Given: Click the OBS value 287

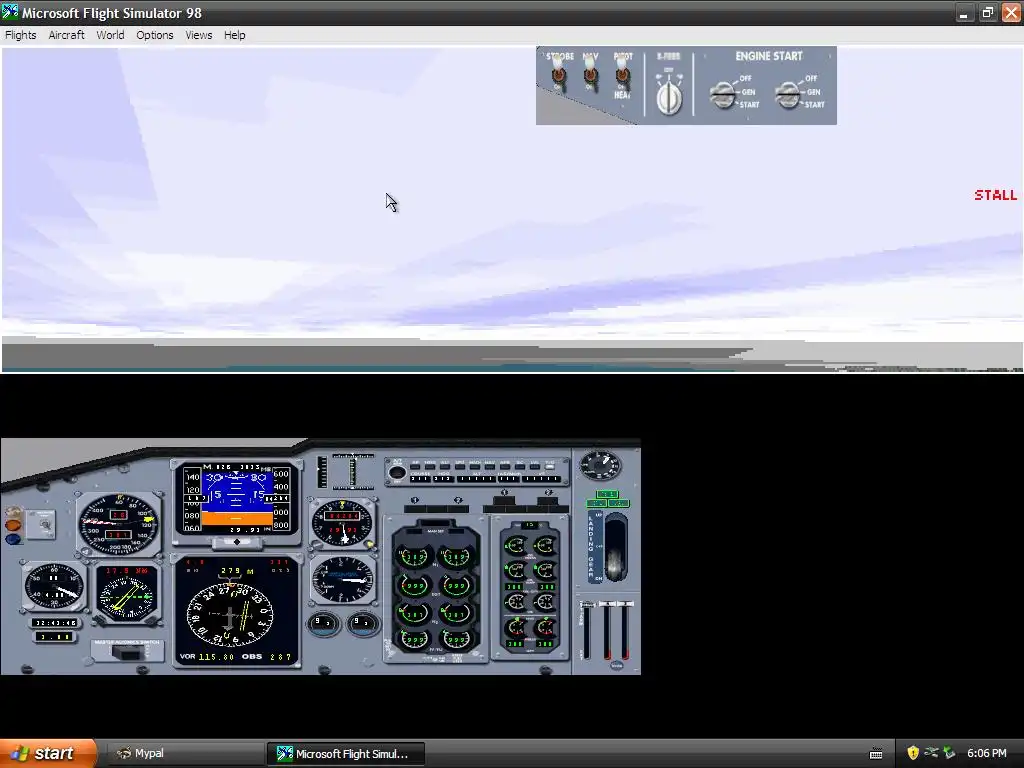Looking at the screenshot, I should (x=281, y=656).
